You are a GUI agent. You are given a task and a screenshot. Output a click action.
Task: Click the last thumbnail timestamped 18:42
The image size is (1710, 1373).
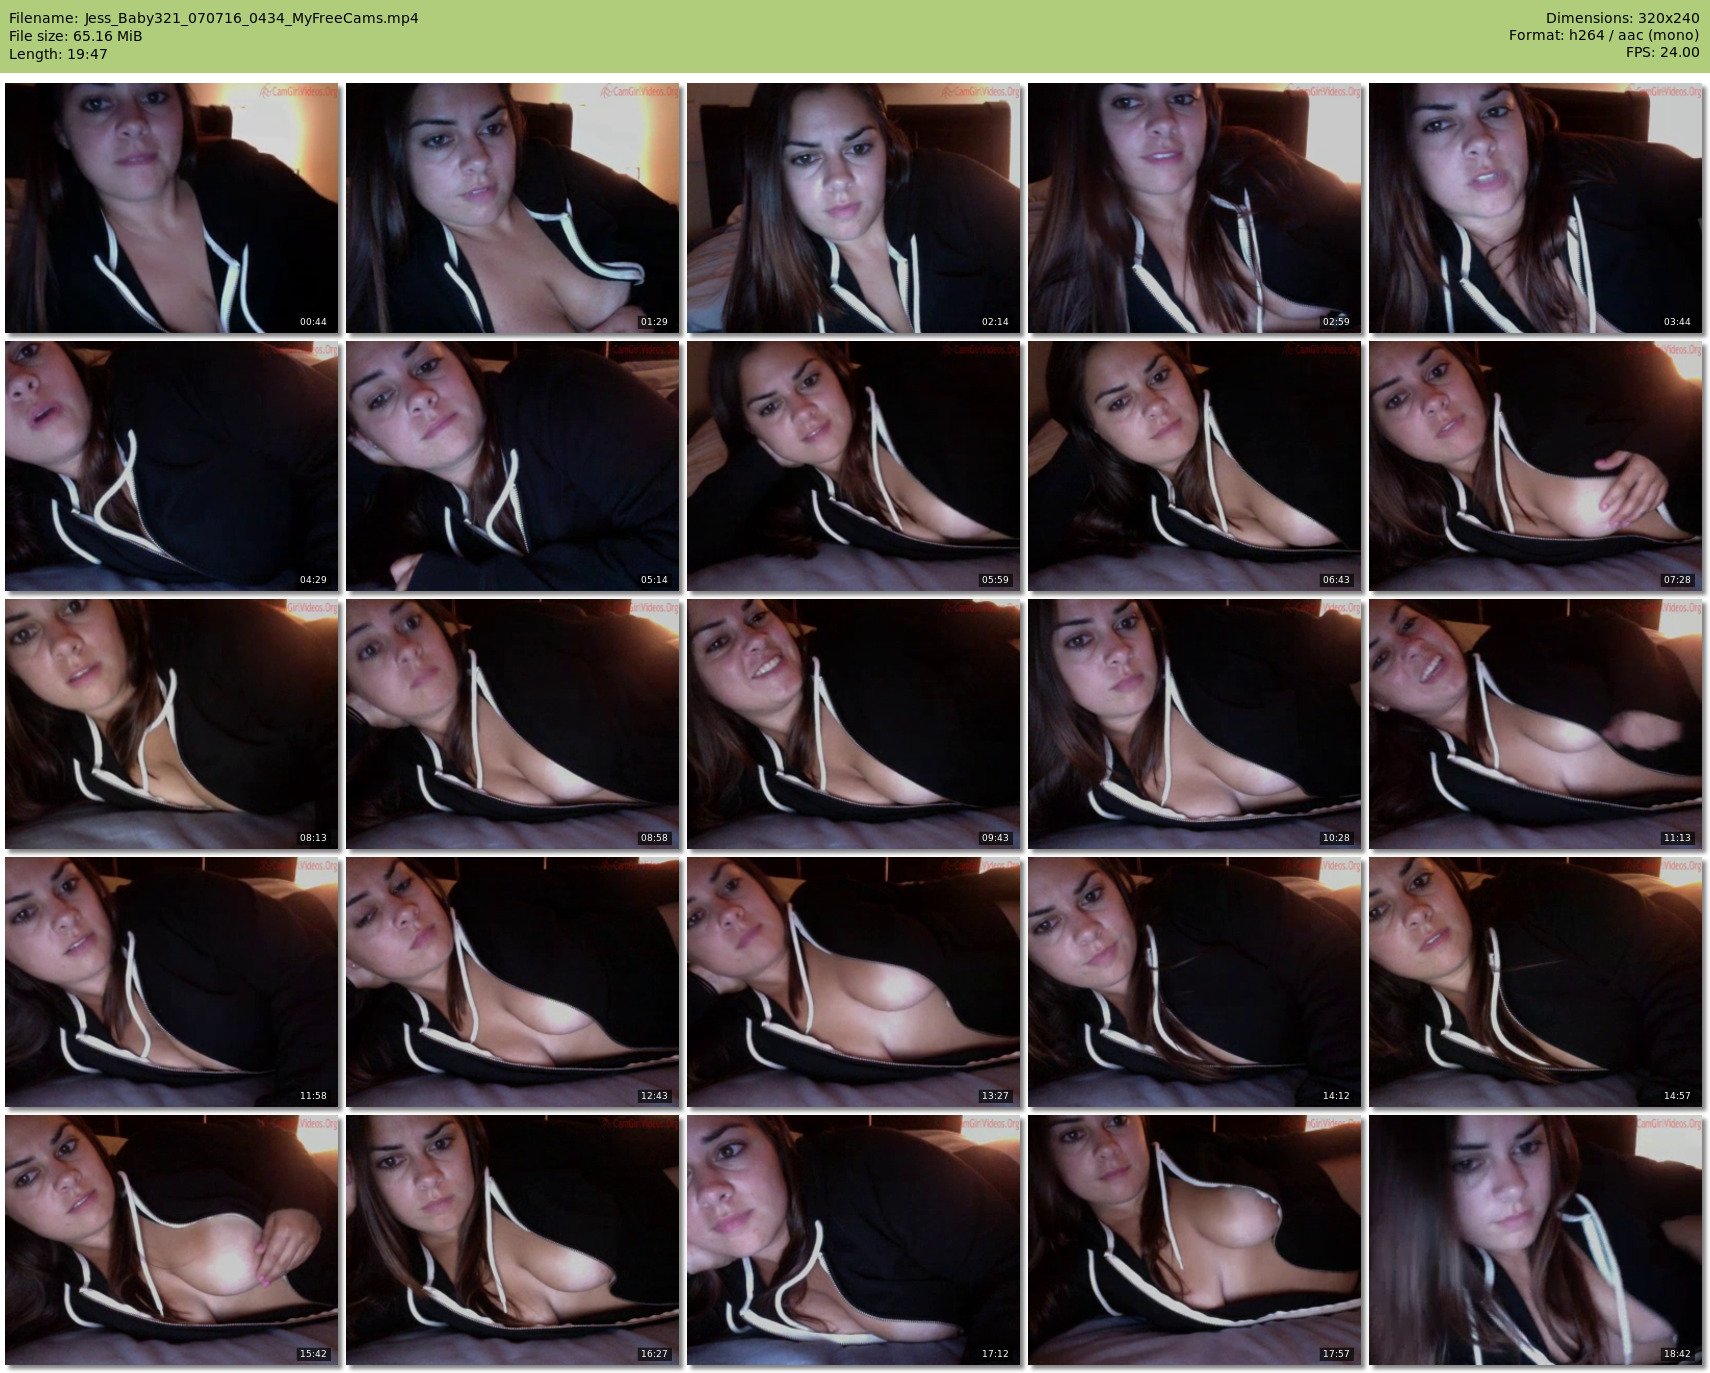[1536, 1240]
